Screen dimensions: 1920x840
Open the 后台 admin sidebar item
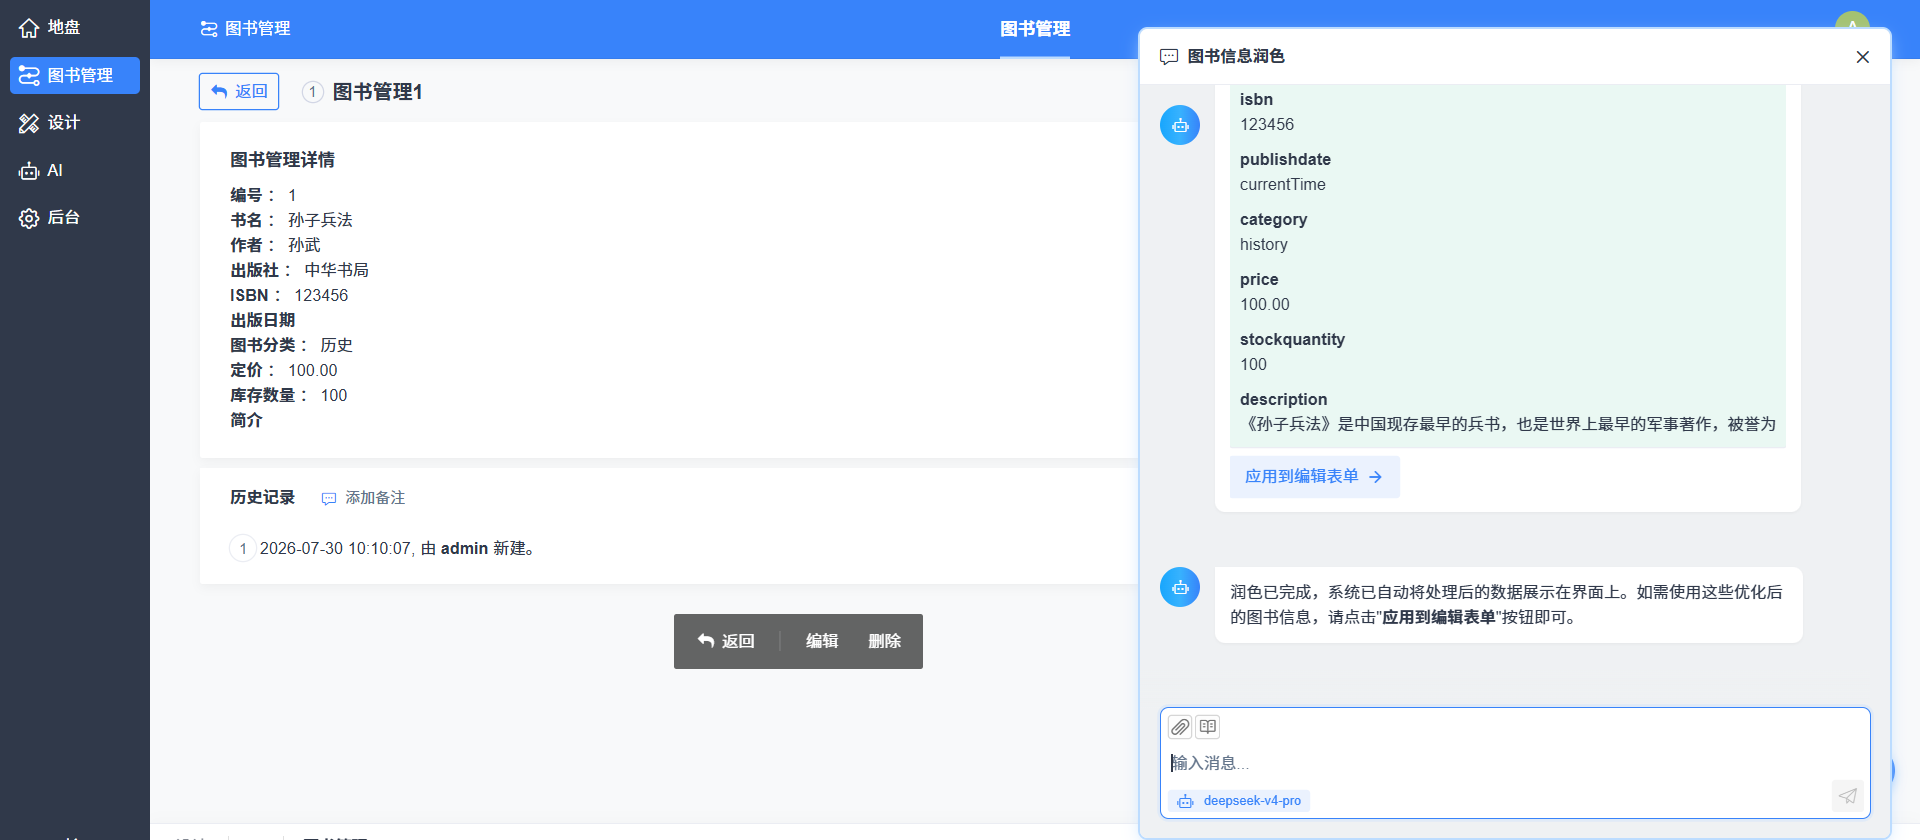(75, 218)
